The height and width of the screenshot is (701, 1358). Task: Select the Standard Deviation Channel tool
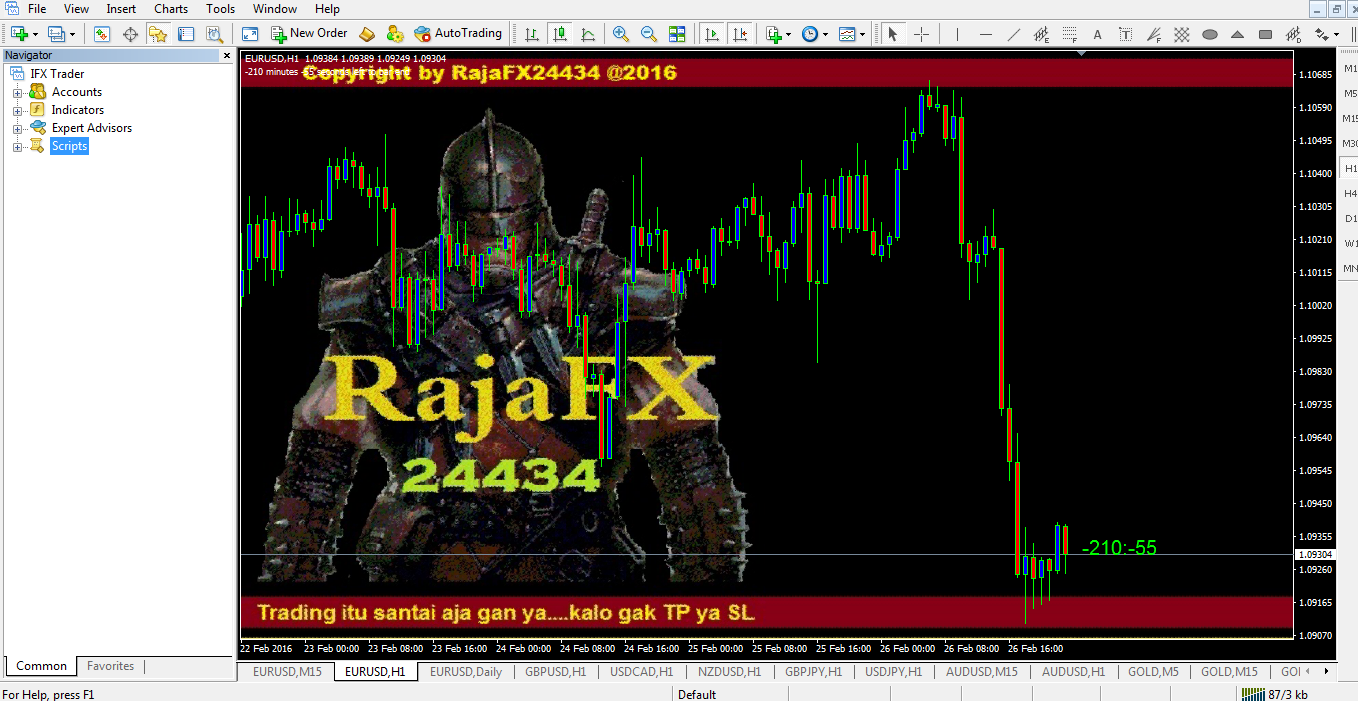coord(1294,34)
